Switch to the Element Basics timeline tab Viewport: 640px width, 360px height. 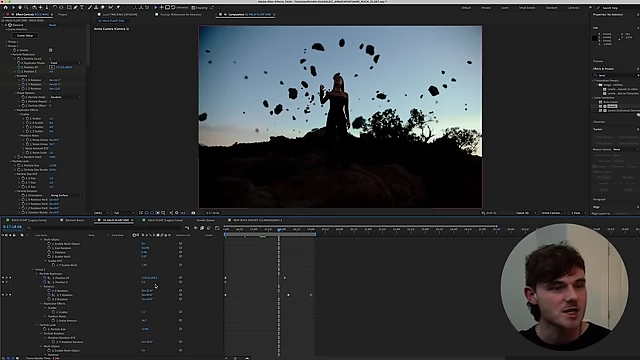pos(75,220)
